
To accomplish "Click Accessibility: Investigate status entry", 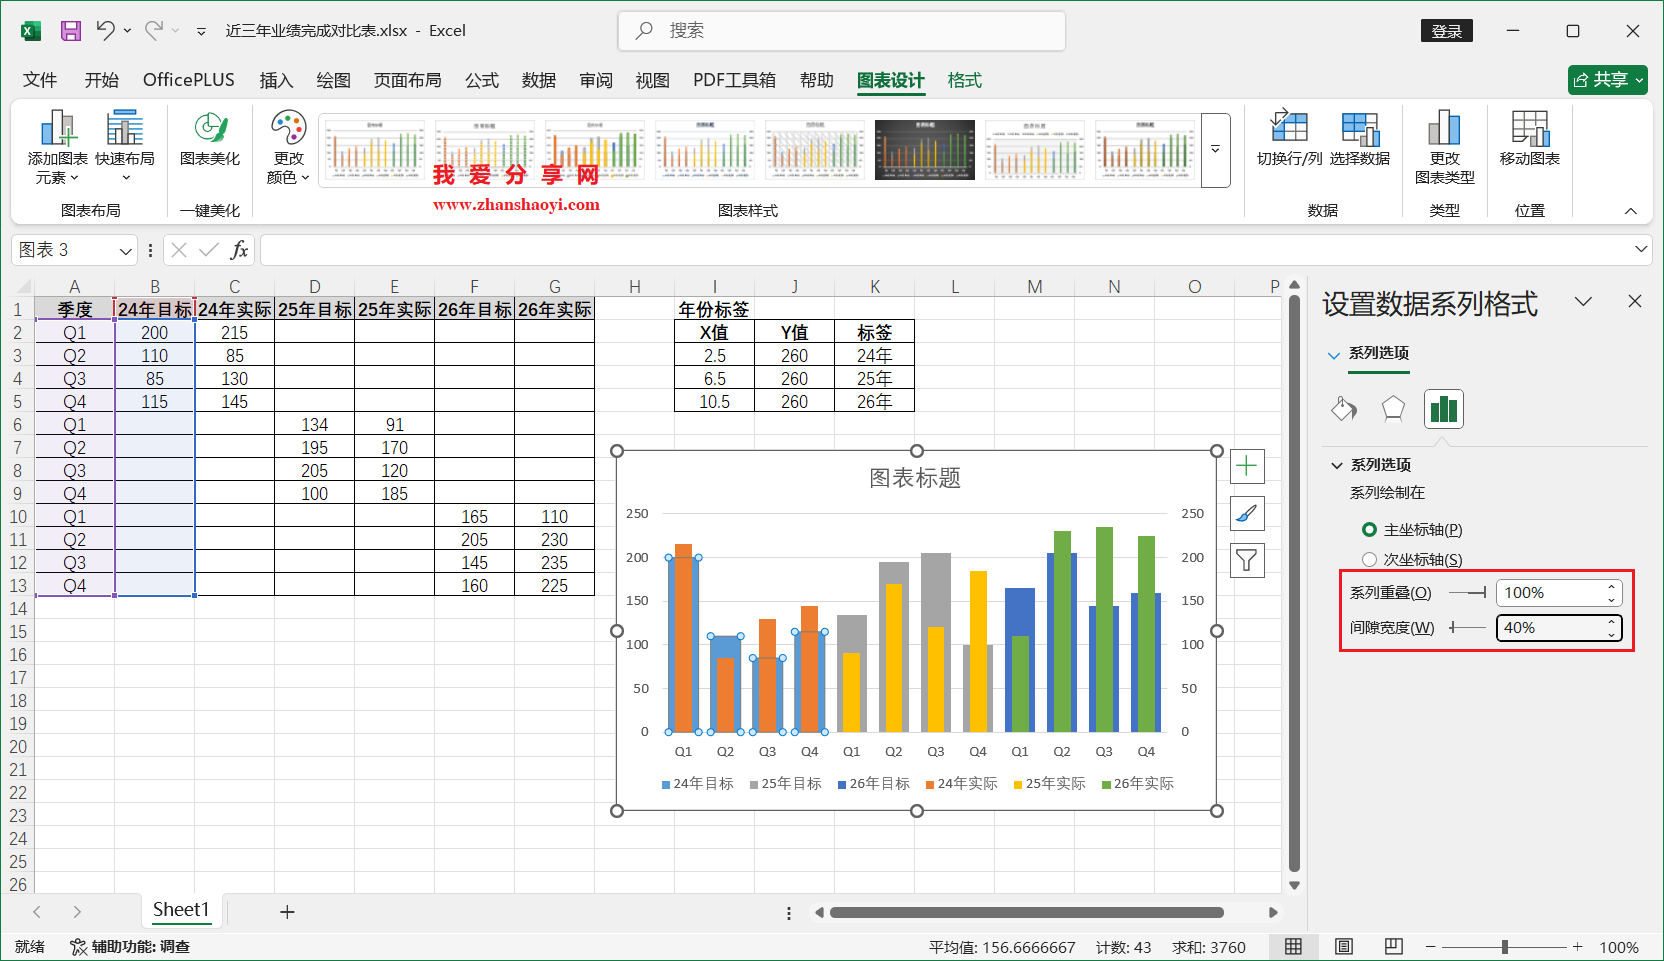I will click(x=130, y=947).
